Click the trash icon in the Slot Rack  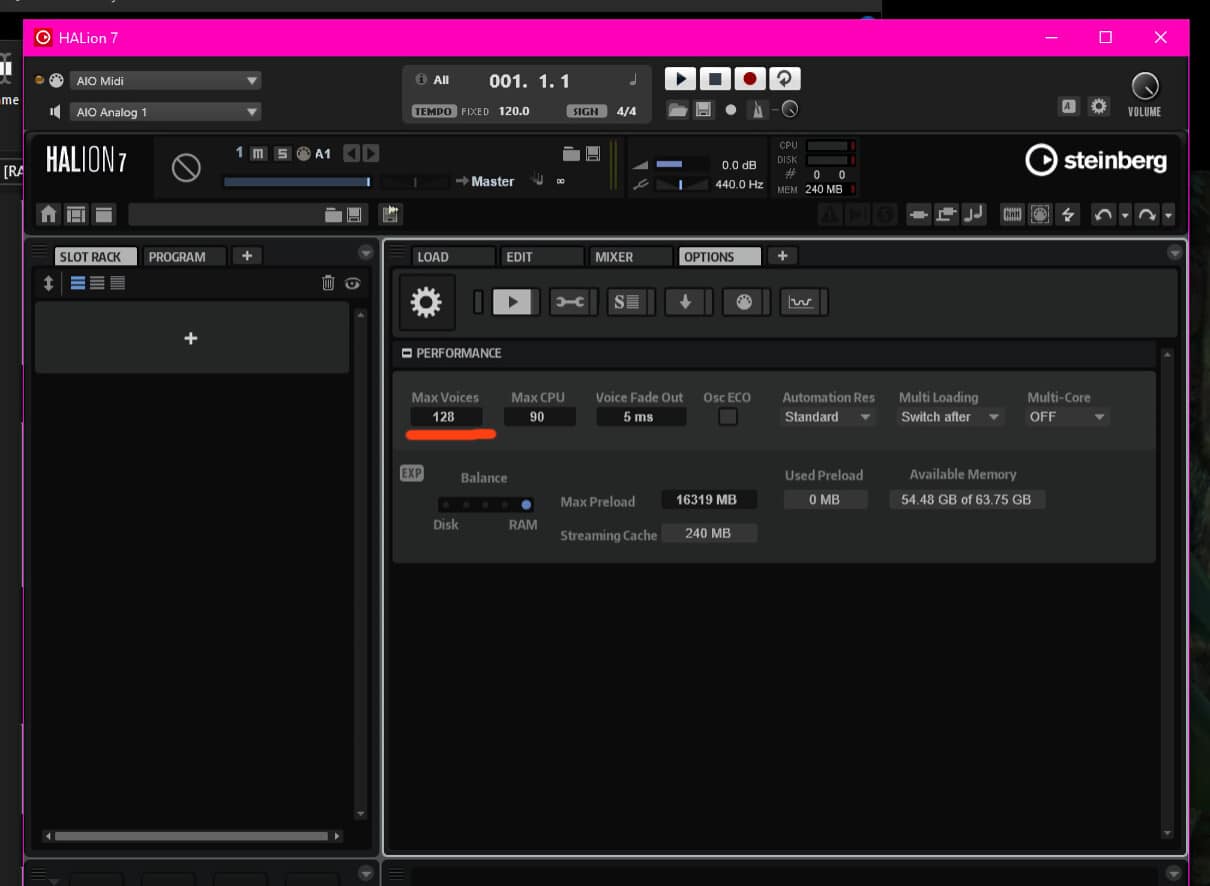coord(328,283)
